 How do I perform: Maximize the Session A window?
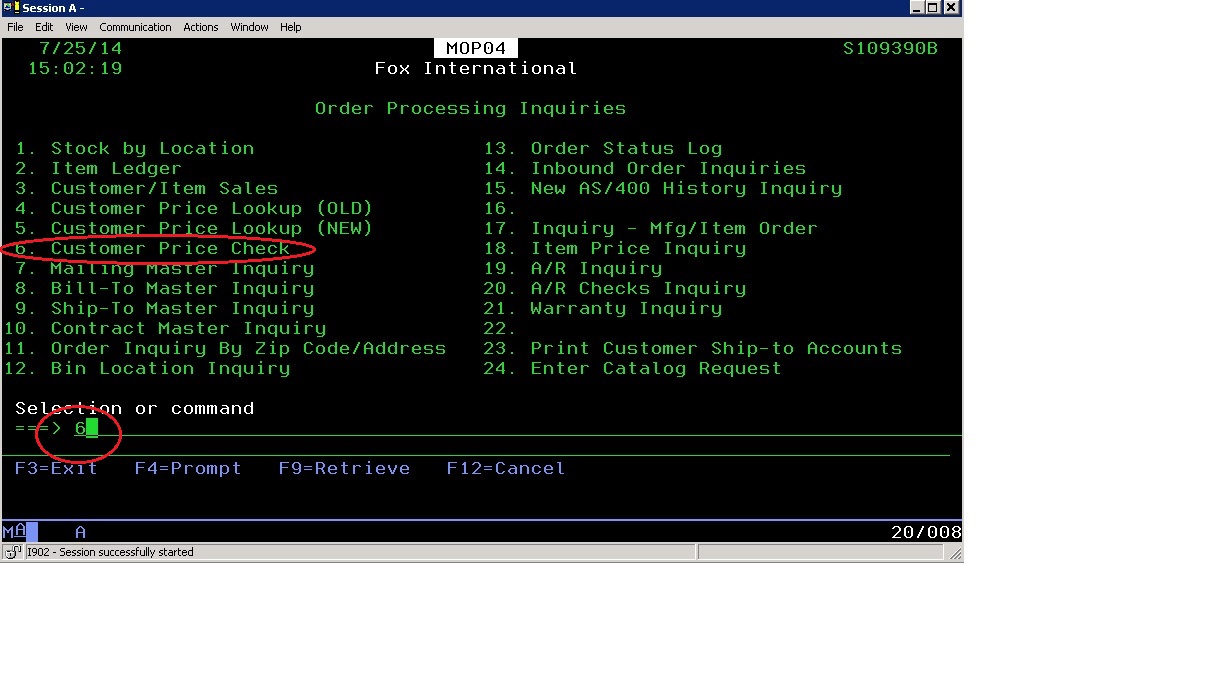933,8
